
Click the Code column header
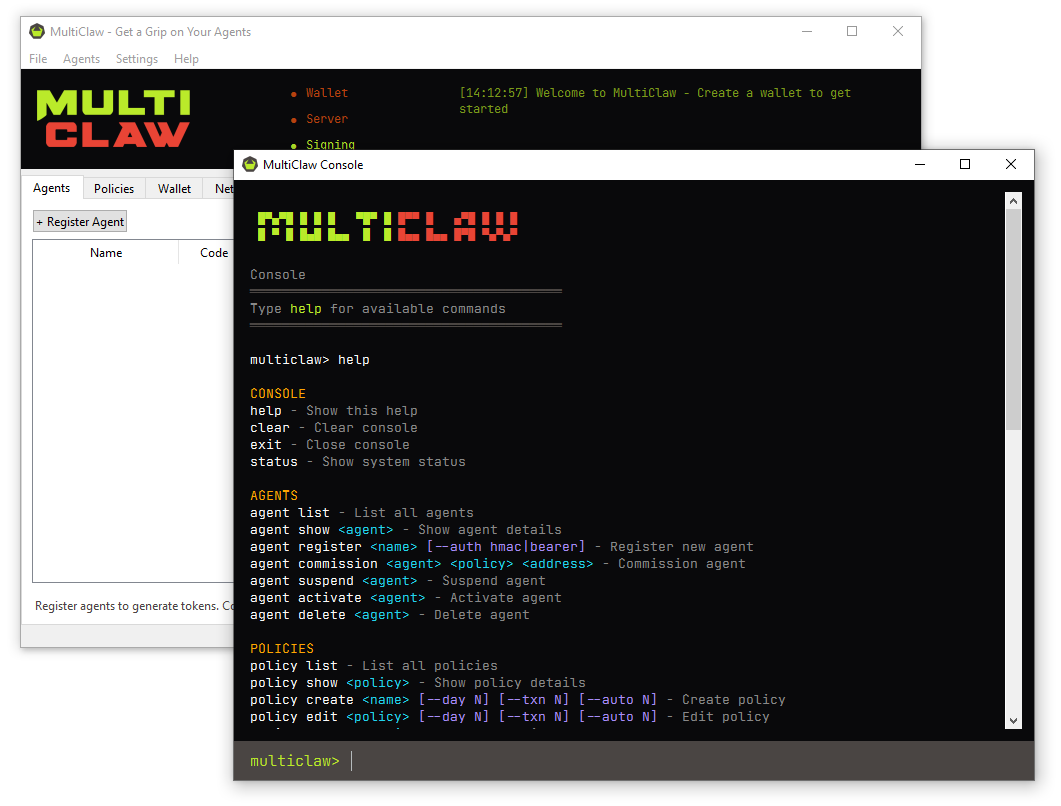click(x=213, y=252)
